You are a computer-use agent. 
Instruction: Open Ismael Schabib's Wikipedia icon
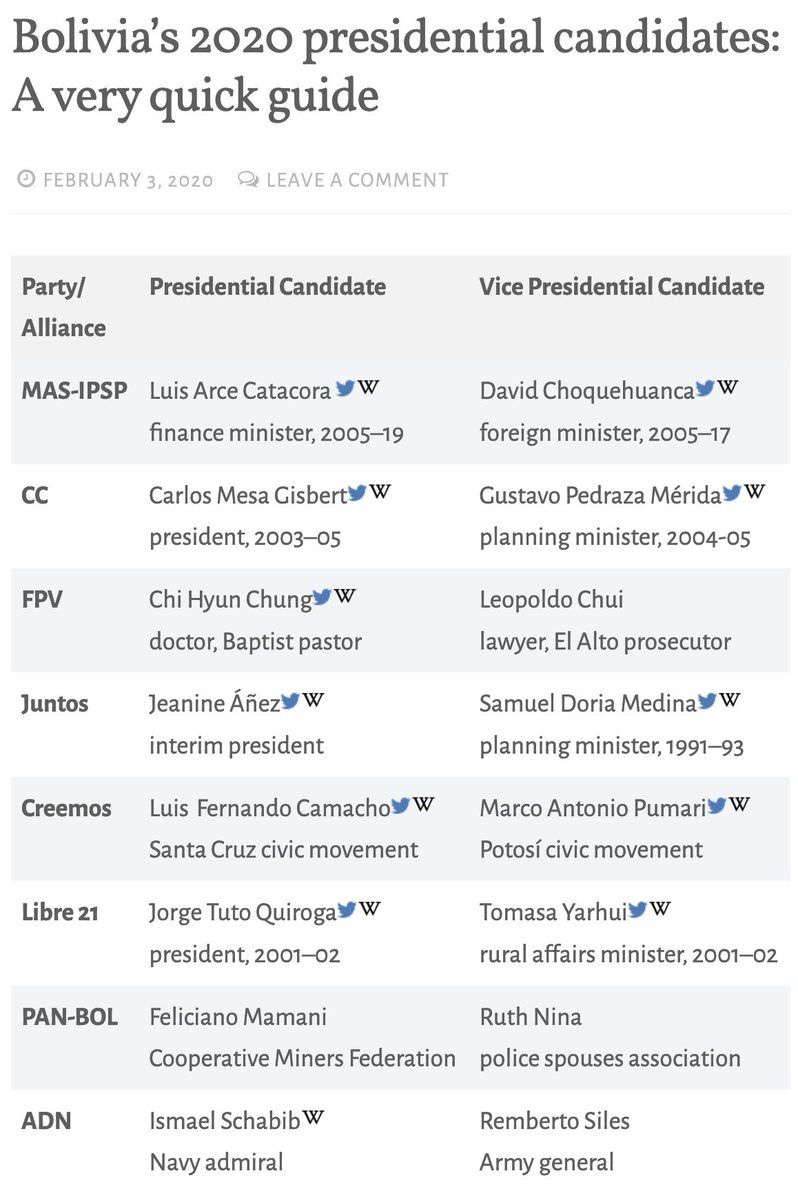[x=313, y=1118]
